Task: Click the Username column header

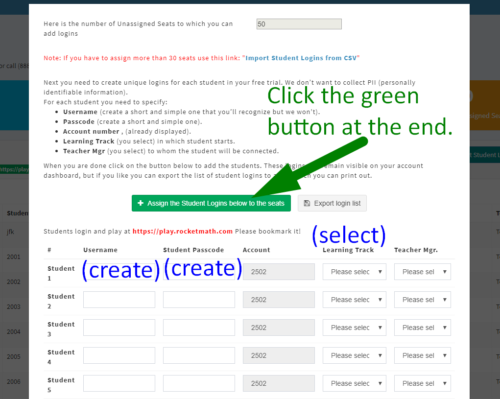Action: point(100,250)
